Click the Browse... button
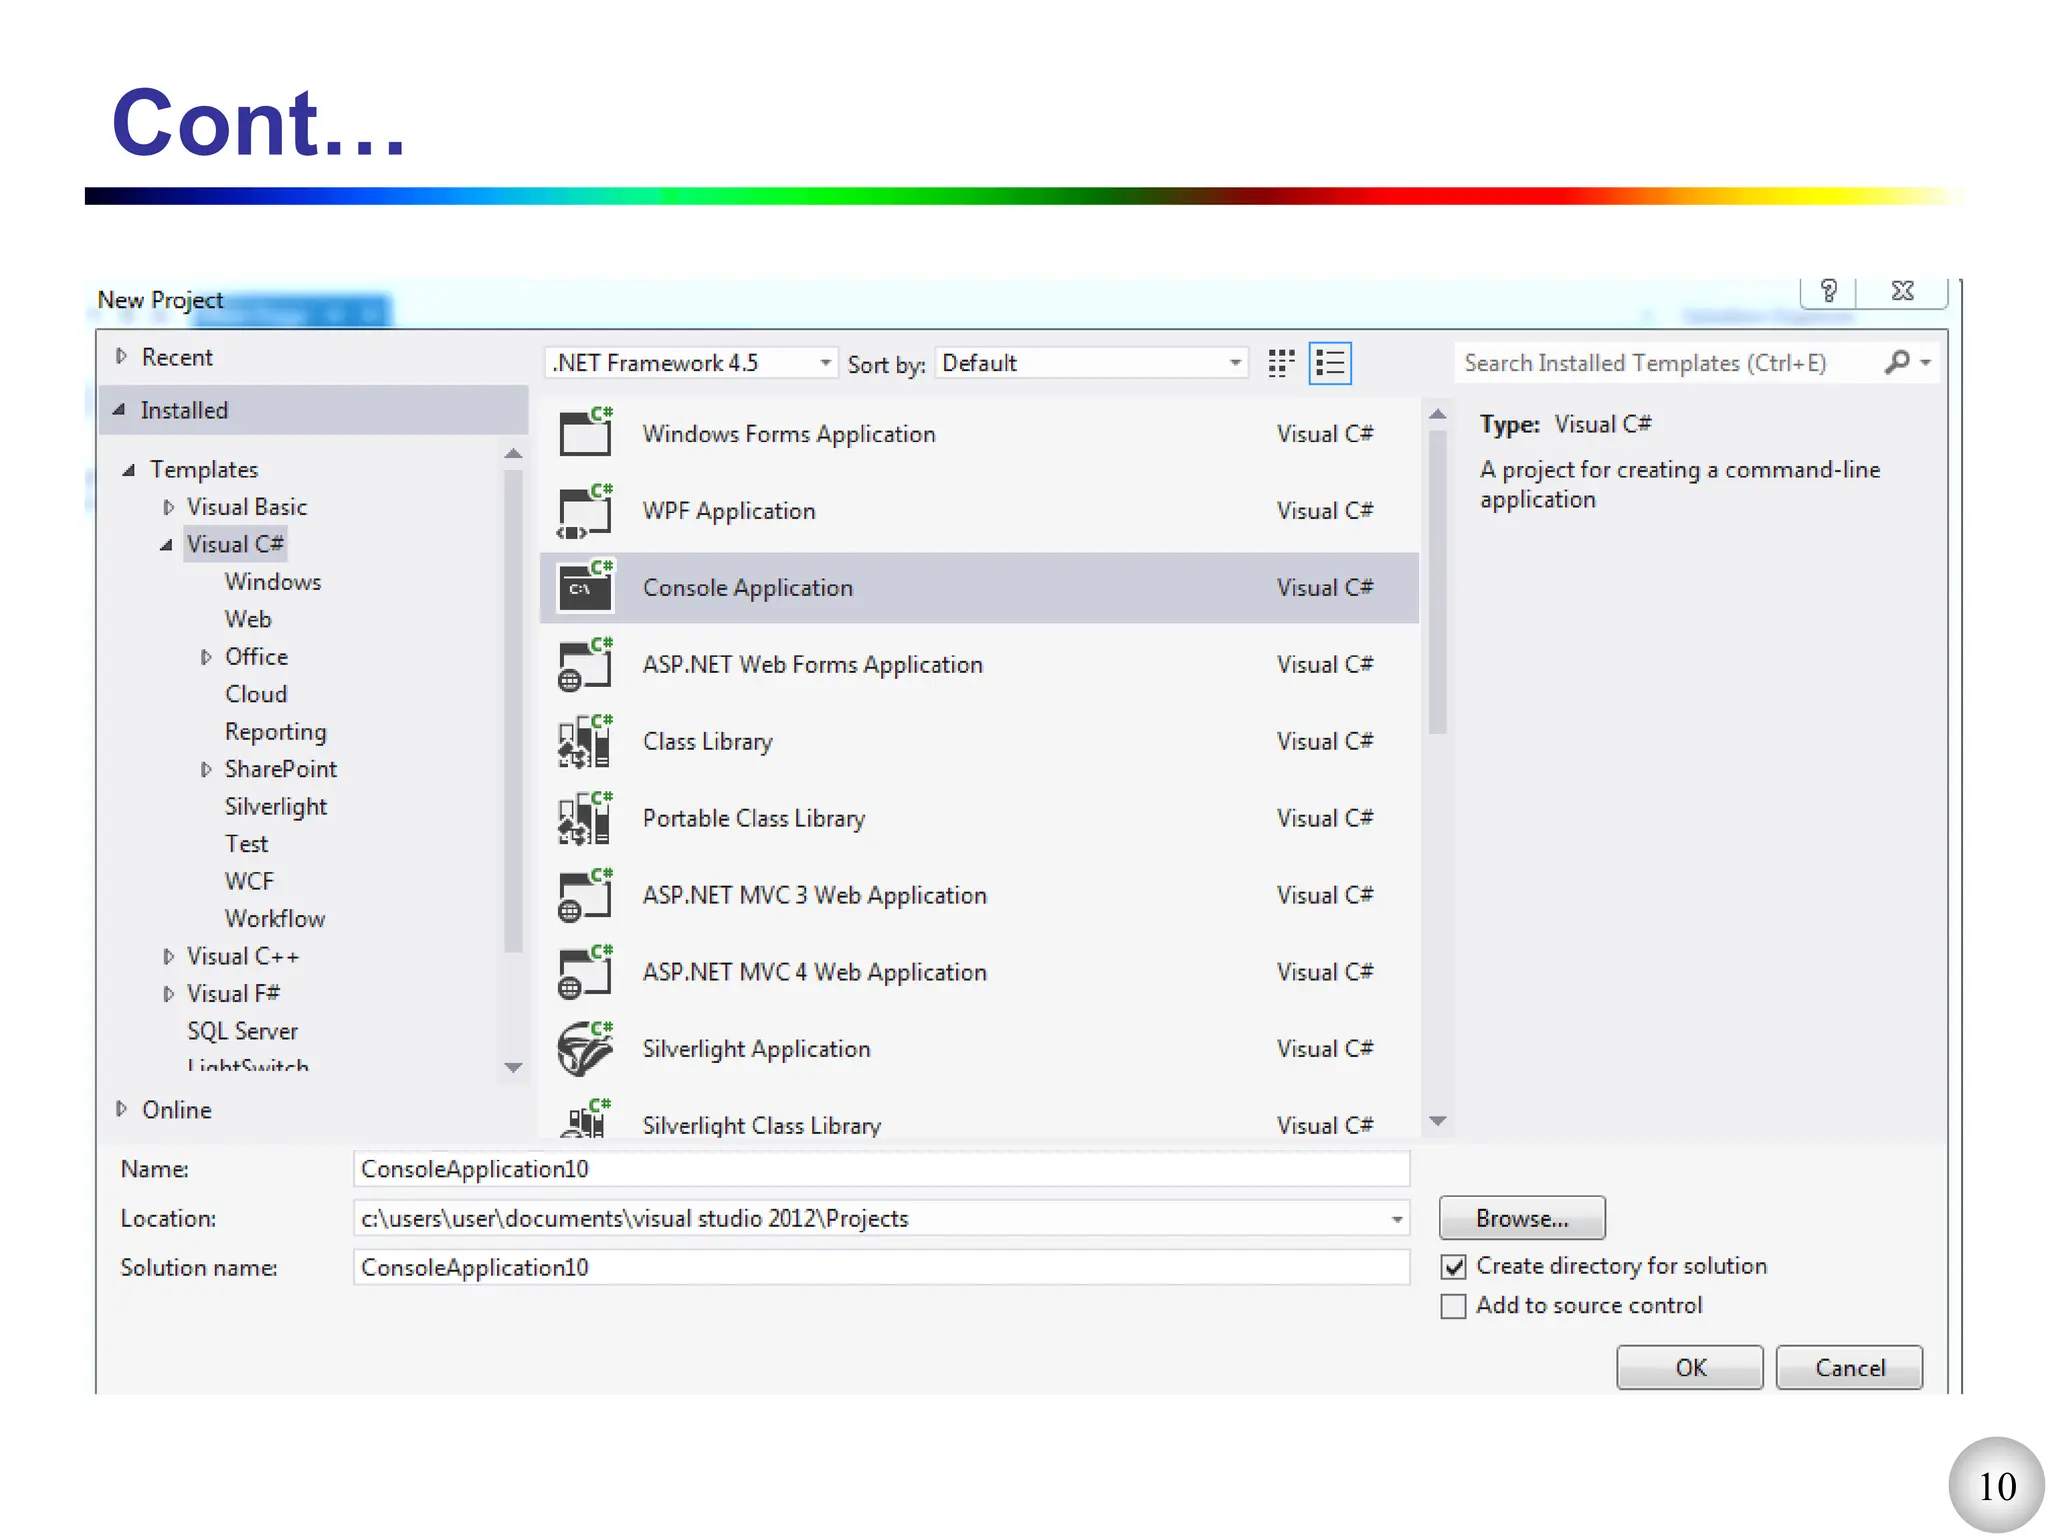 [x=1521, y=1218]
